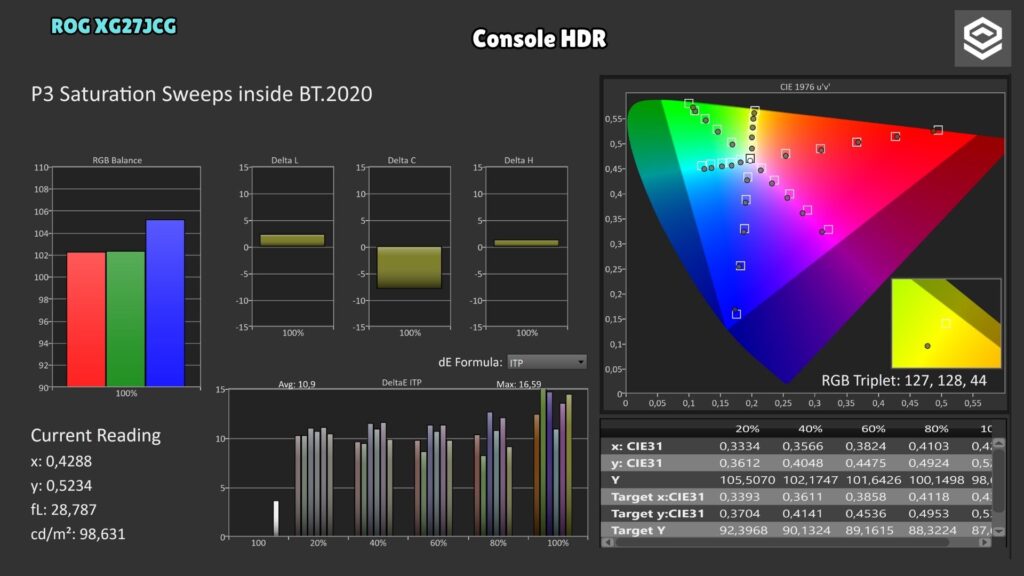This screenshot has height=576, width=1024.
Task: Click the 'cd/m²: 98,631' reading
Action: 78,534
